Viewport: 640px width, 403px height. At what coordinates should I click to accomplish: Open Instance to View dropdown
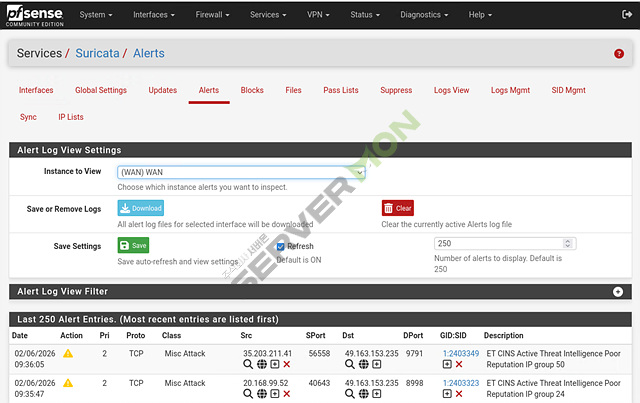(241, 172)
